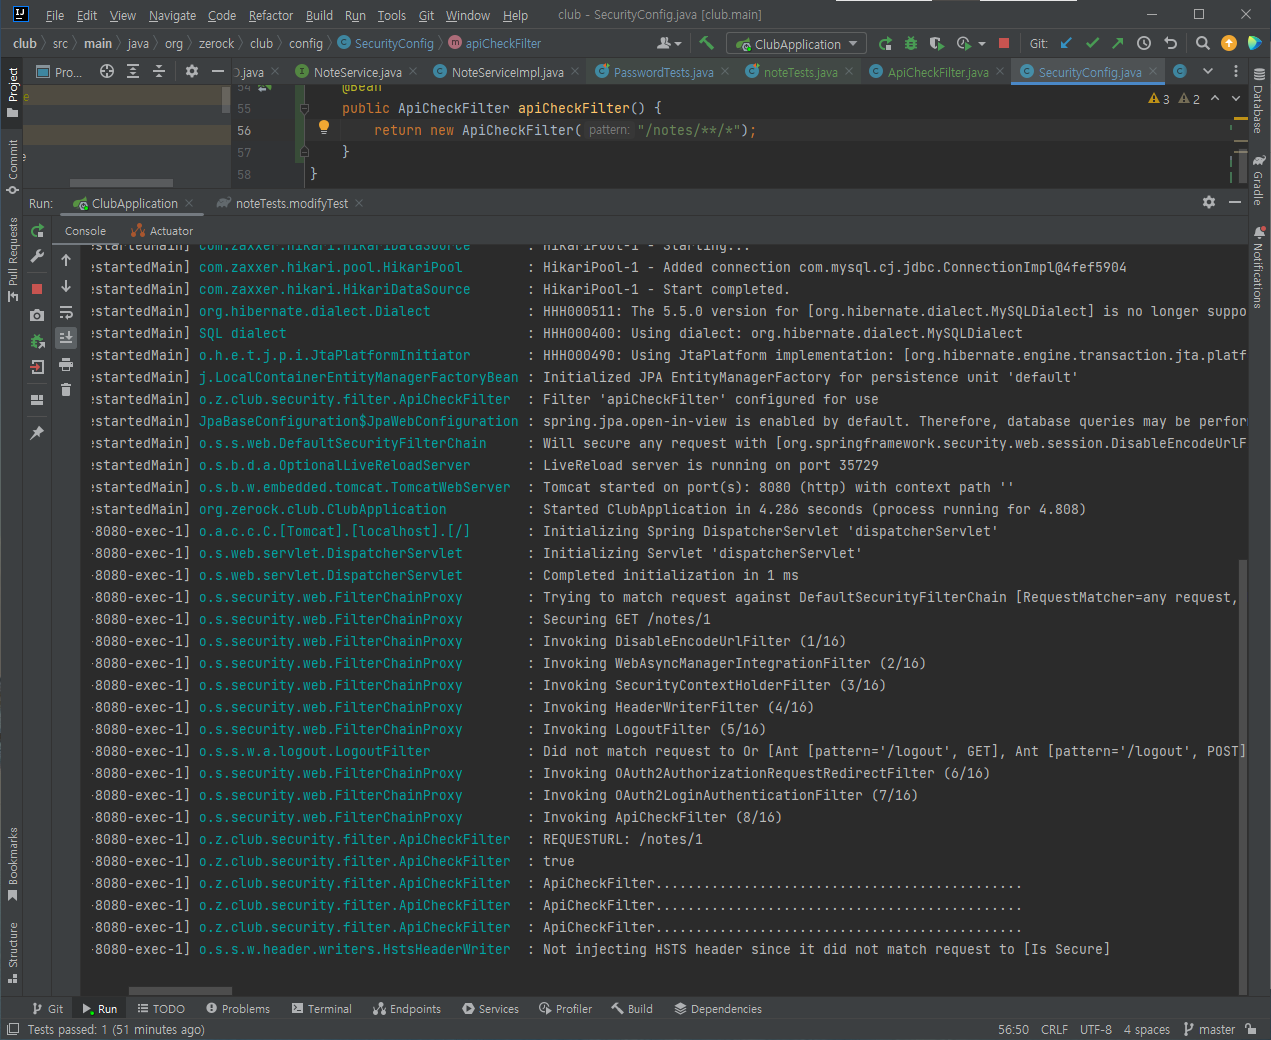Switch to the Actuator tab
Screen dimensions: 1271x1040
point(162,231)
